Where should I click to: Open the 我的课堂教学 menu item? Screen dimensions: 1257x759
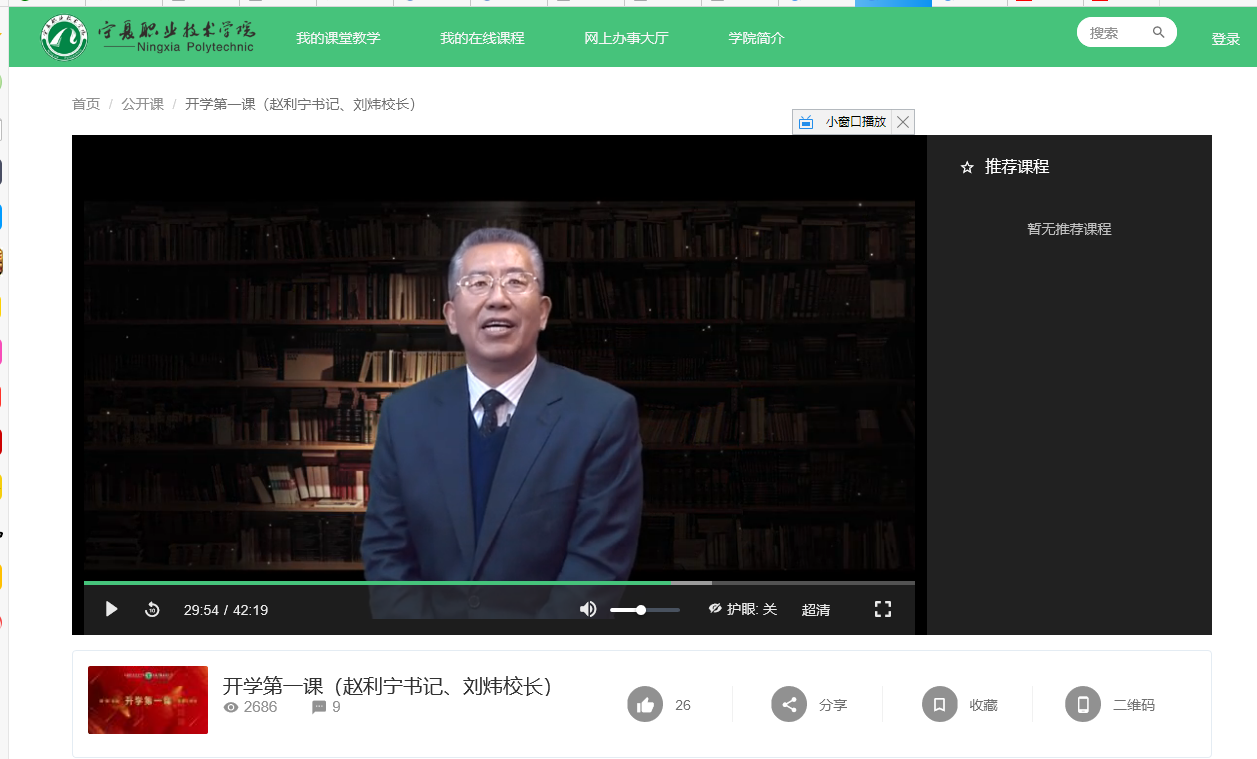[x=338, y=38]
